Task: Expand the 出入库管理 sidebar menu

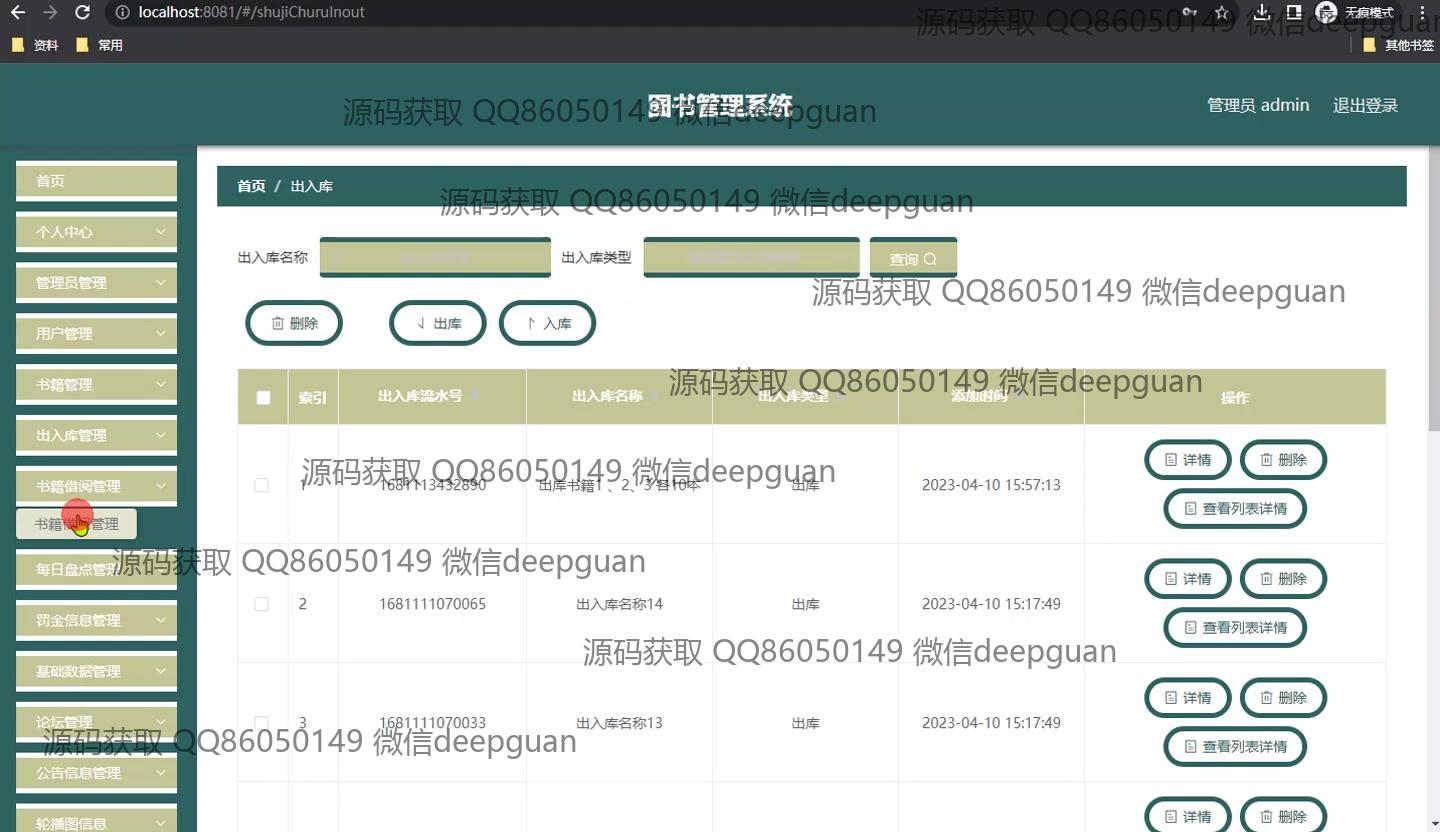Action: (96, 435)
